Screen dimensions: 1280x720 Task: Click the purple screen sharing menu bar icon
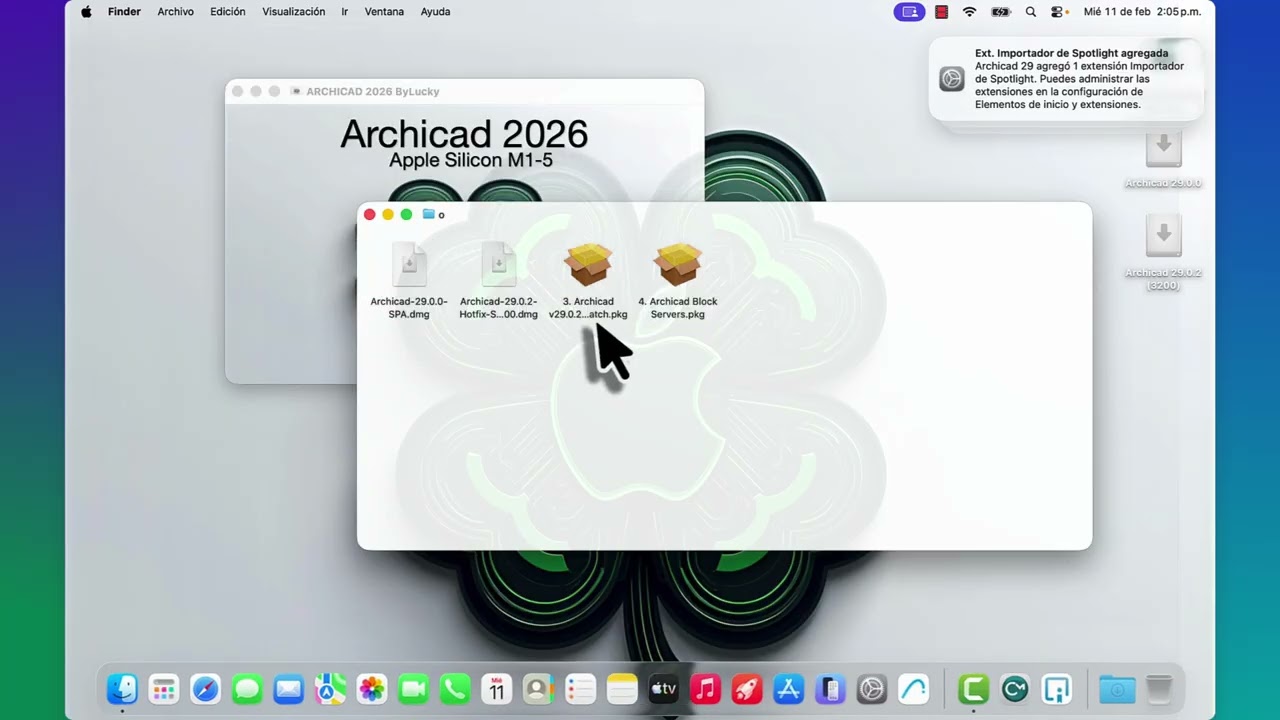(909, 12)
